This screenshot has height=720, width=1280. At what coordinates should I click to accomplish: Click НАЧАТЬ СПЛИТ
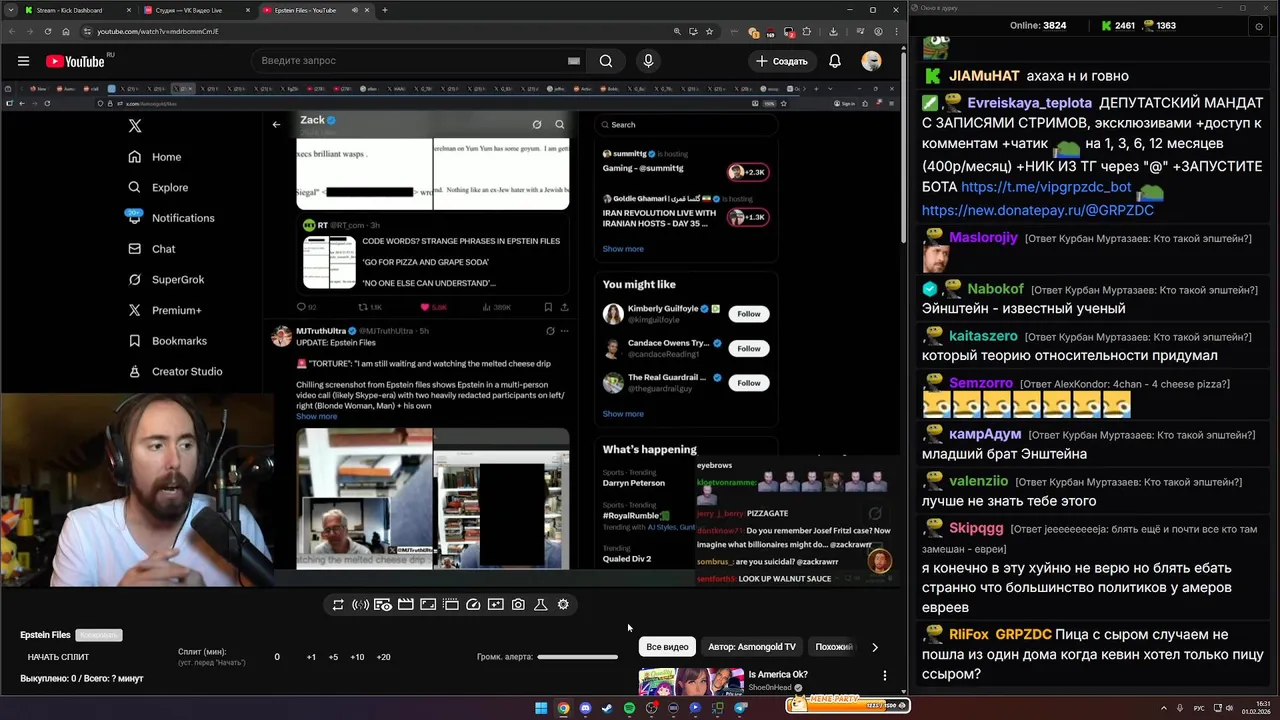coord(58,657)
